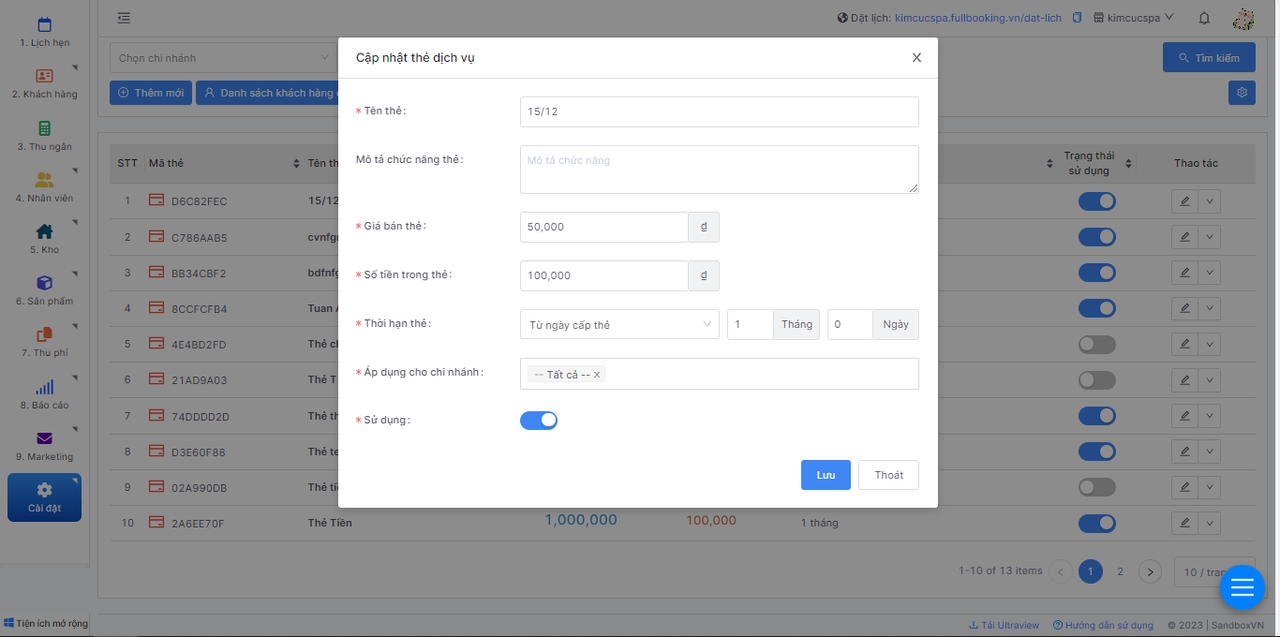Open the "Từ ngày cấp thẻ" dropdown
Viewport: 1280px width, 637px height.
(619, 325)
